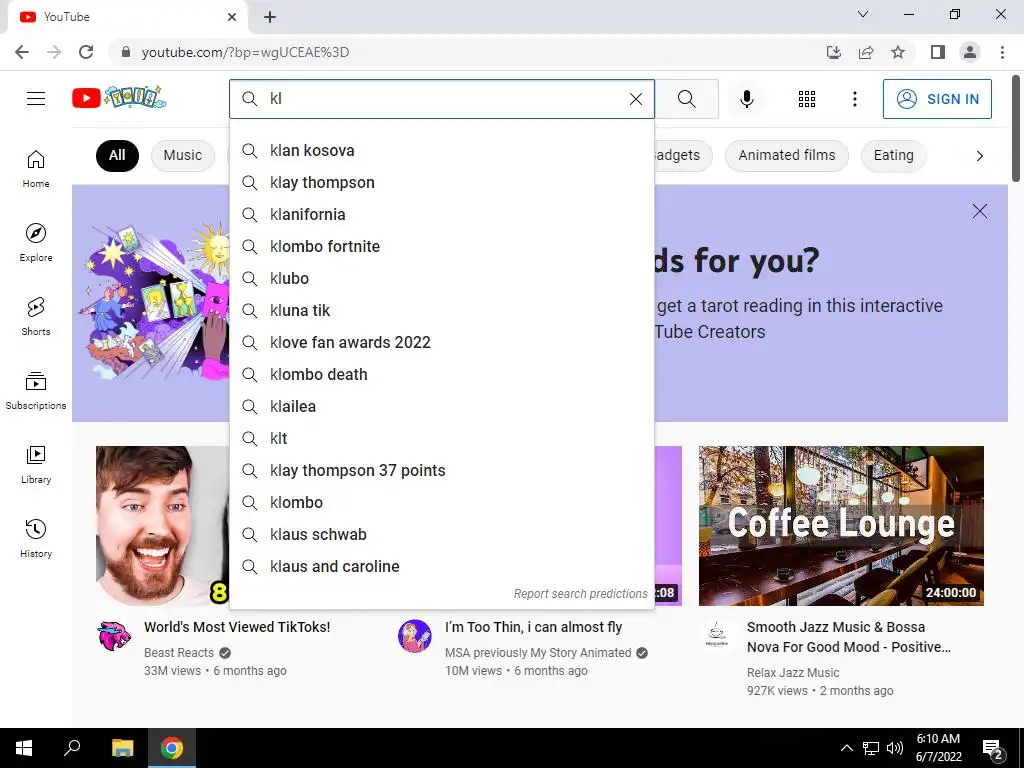
Task: Open World's Most Viewed TikToks thumbnail
Action: click(163, 526)
